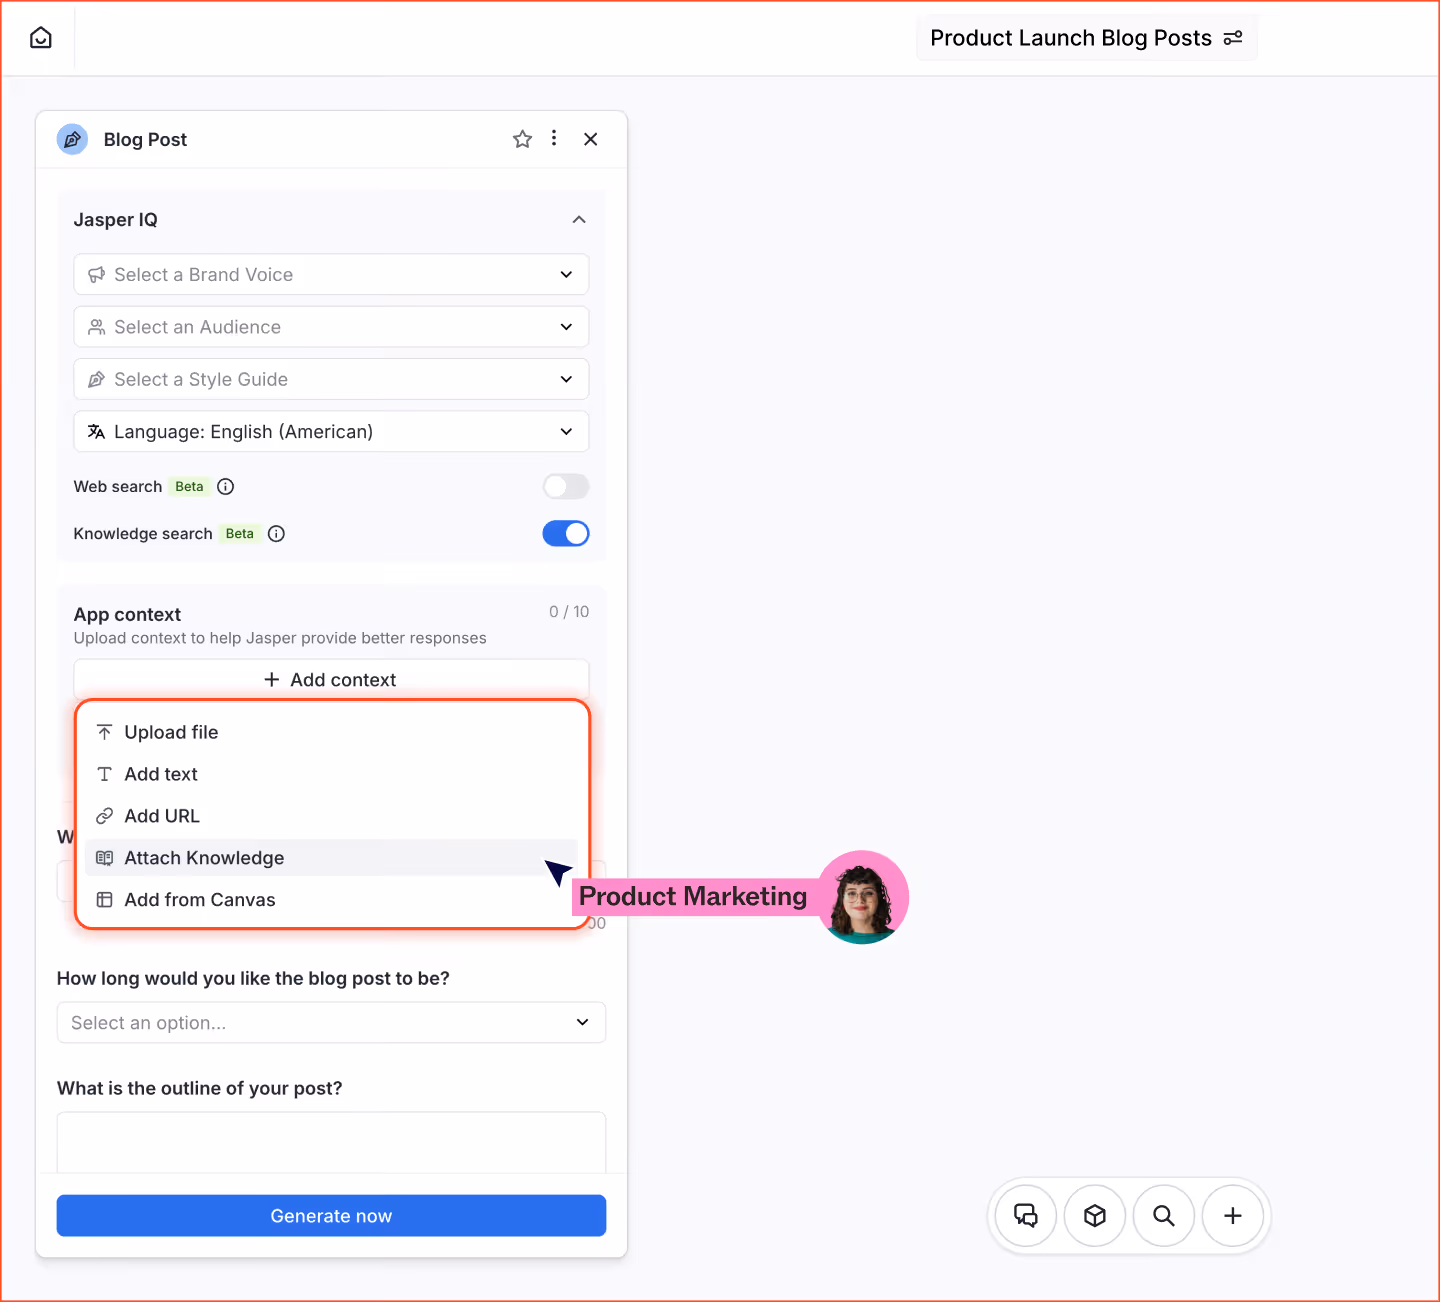Enable Web search

[x=565, y=487]
